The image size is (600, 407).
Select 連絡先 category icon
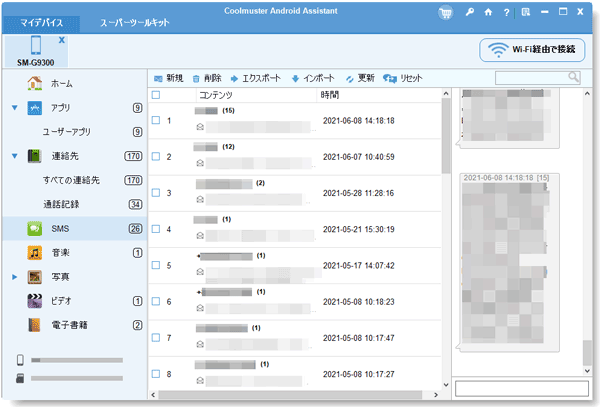(x=34, y=156)
